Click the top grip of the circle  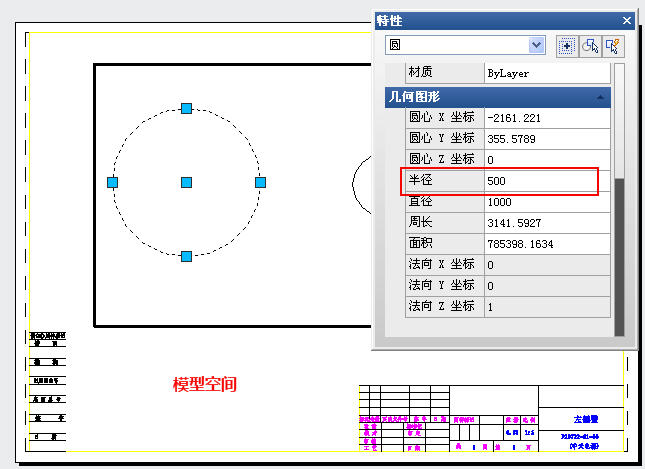(x=186, y=108)
